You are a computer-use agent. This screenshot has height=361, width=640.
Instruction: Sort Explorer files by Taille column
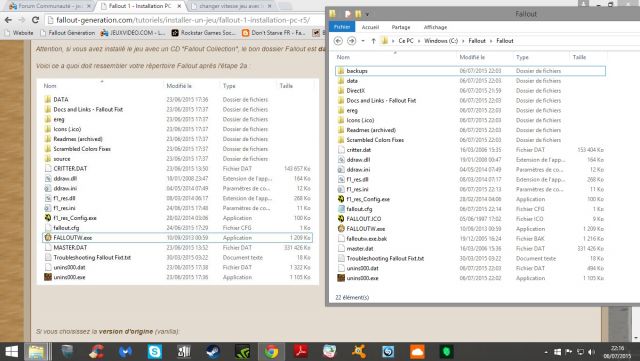tap(579, 57)
